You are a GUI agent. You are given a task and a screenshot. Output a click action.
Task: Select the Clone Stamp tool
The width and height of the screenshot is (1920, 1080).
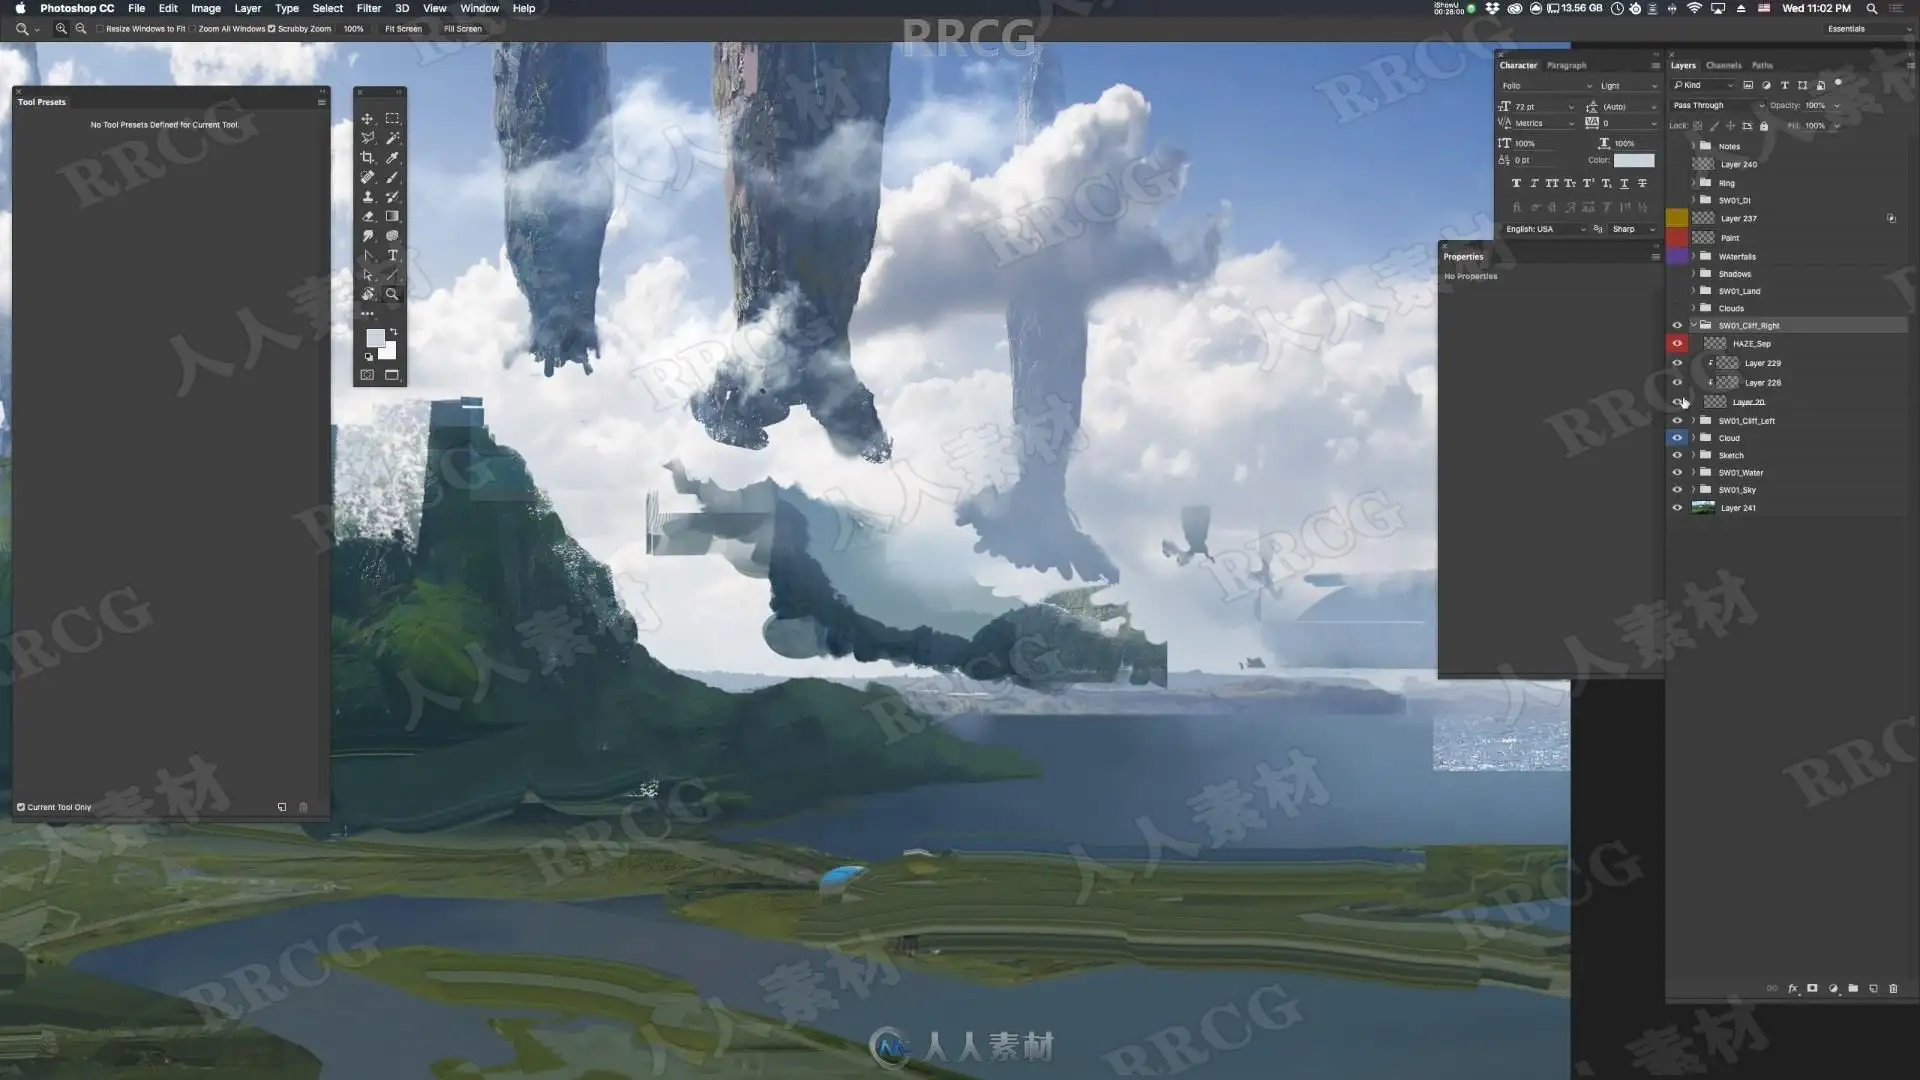click(x=367, y=196)
